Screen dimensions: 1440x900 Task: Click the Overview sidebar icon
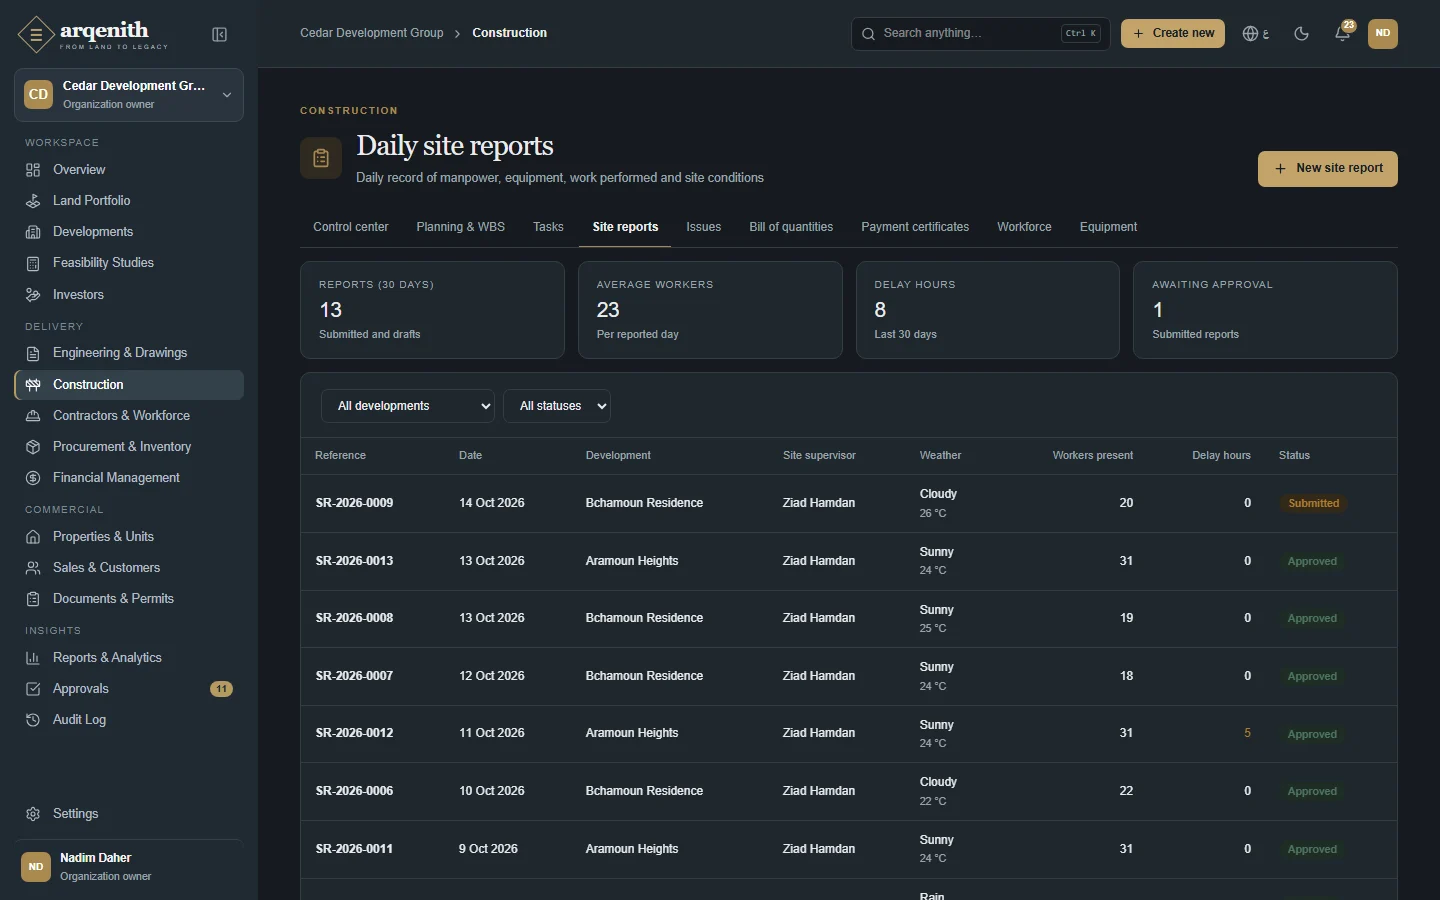pos(33,170)
